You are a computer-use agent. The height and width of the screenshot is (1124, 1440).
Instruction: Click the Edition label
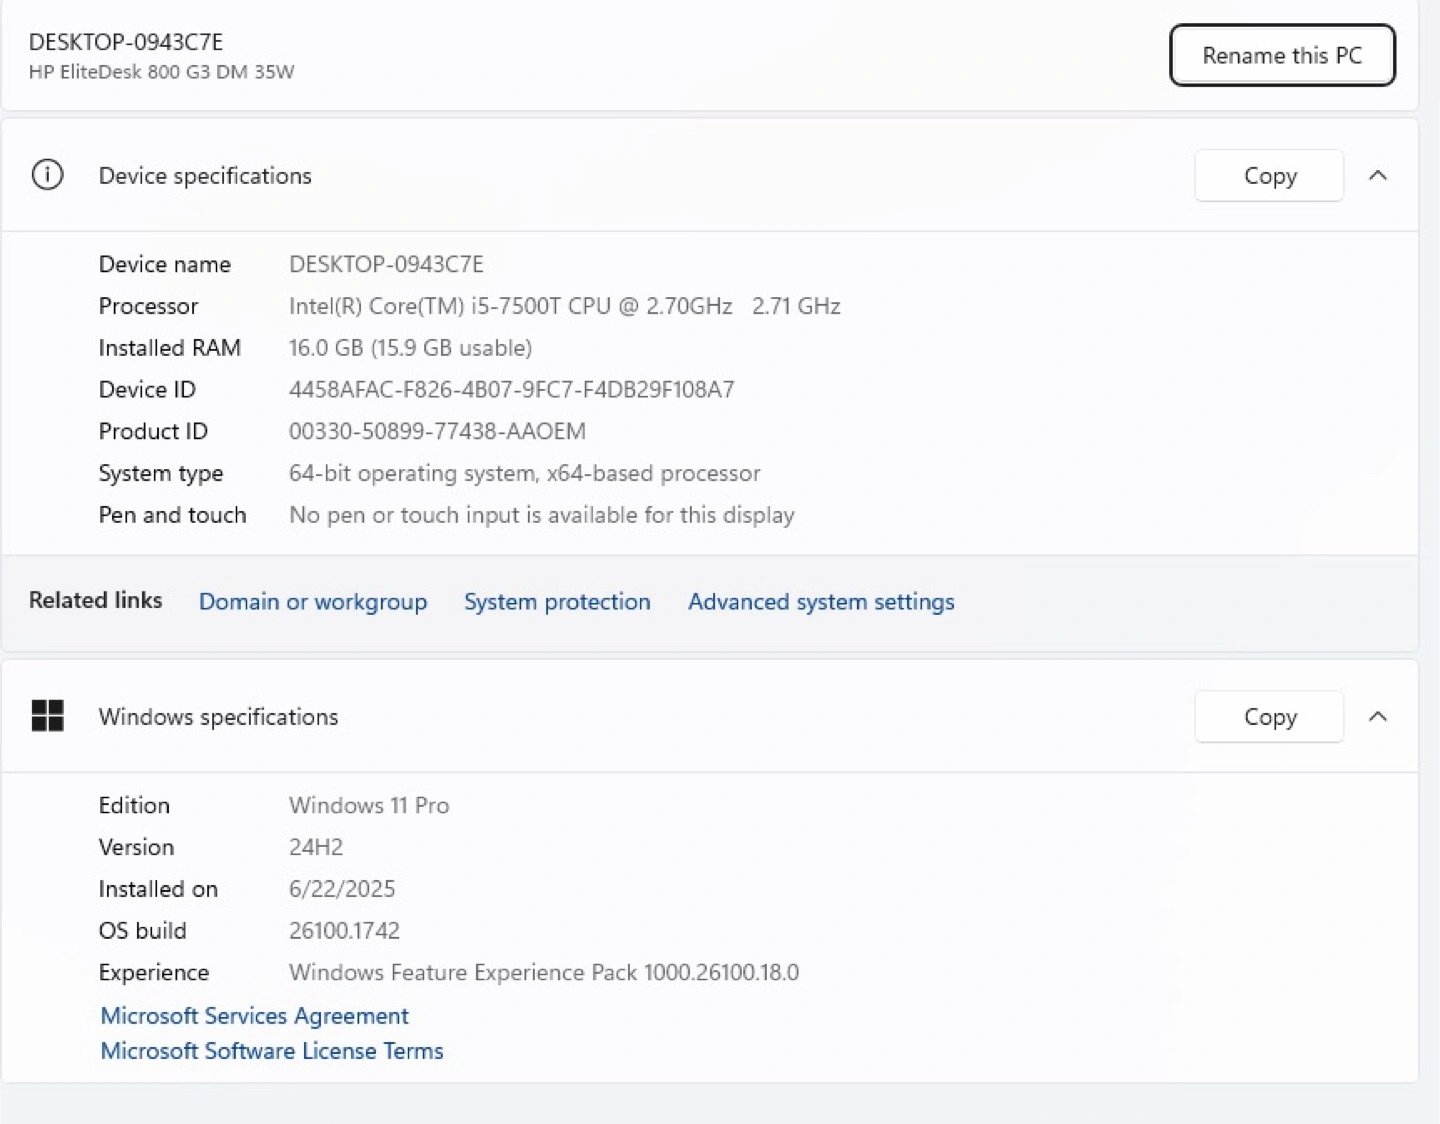tap(134, 806)
